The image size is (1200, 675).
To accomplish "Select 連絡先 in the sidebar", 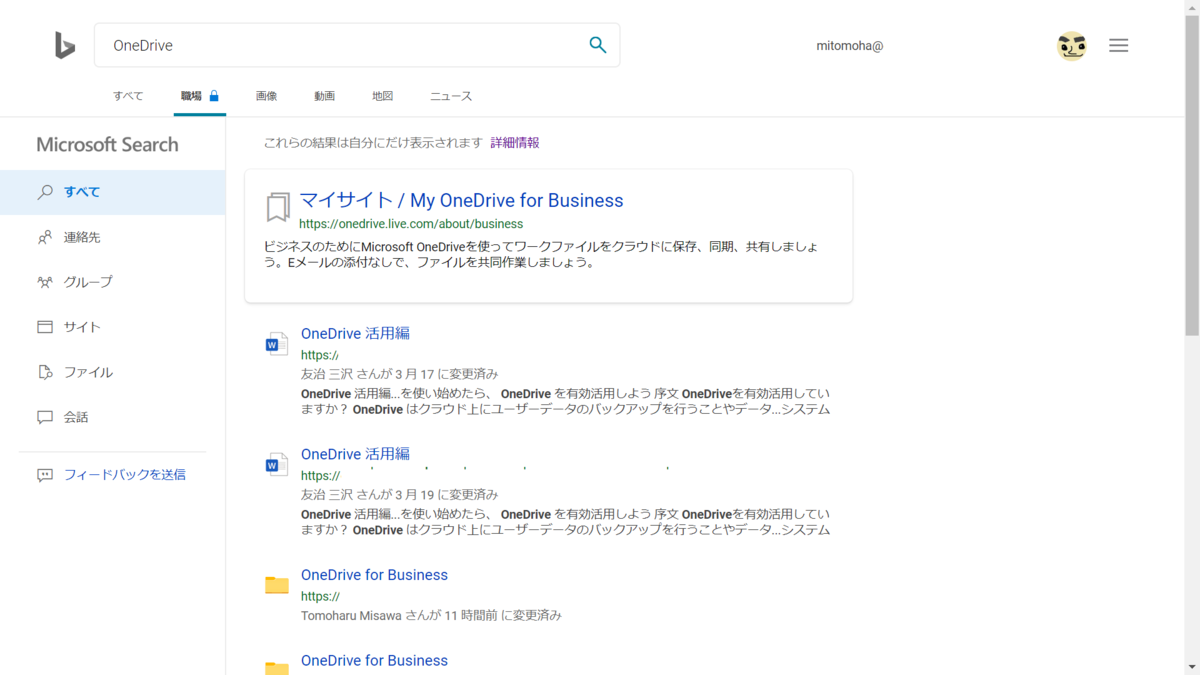I will coord(112,237).
